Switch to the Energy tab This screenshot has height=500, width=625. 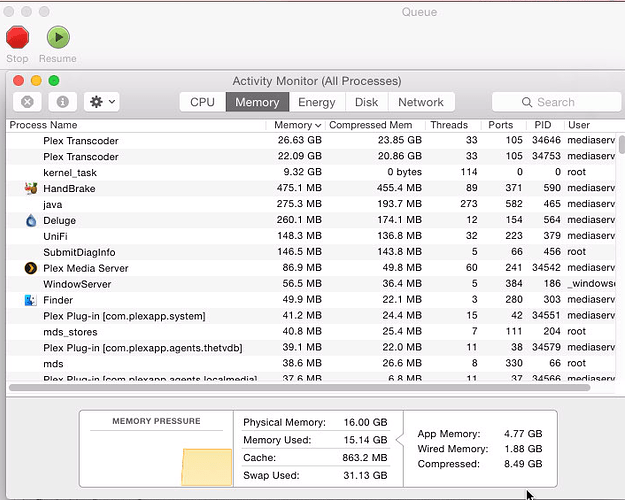tap(317, 102)
